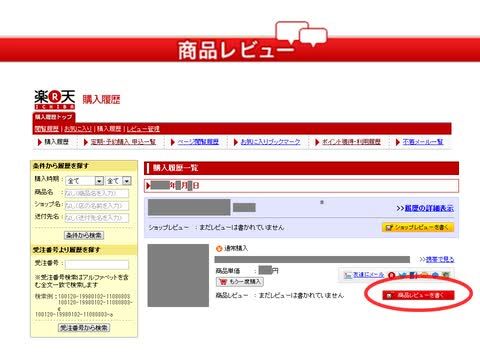Open 購入履歴 in the red navigation bar

click(x=109, y=129)
